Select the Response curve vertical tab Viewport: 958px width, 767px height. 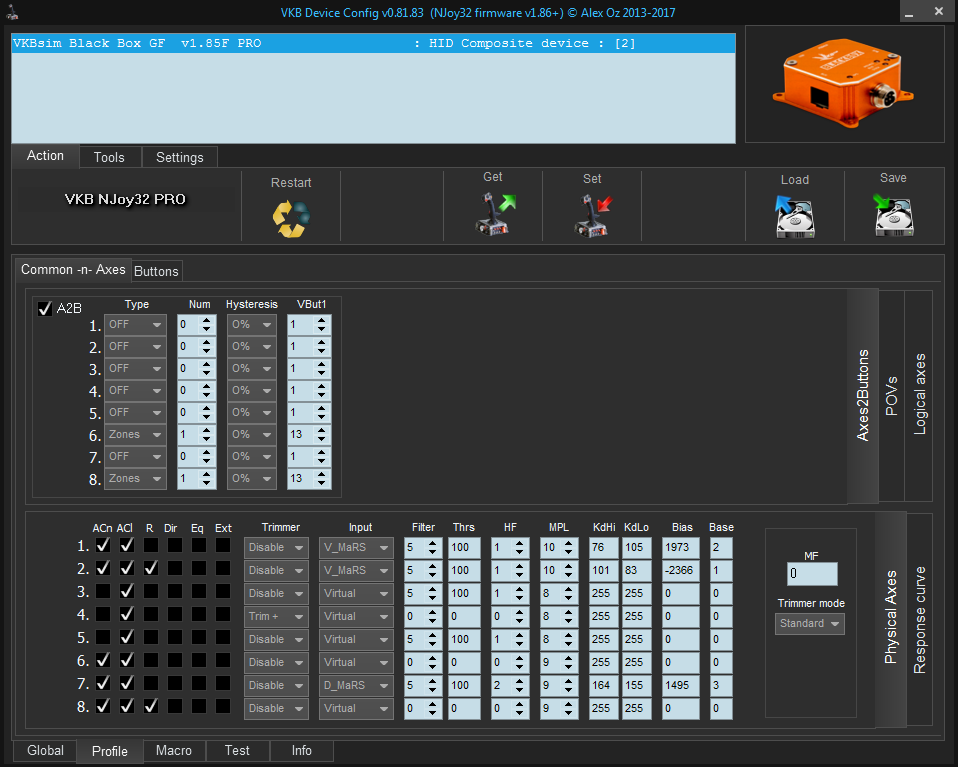coord(920,619)
